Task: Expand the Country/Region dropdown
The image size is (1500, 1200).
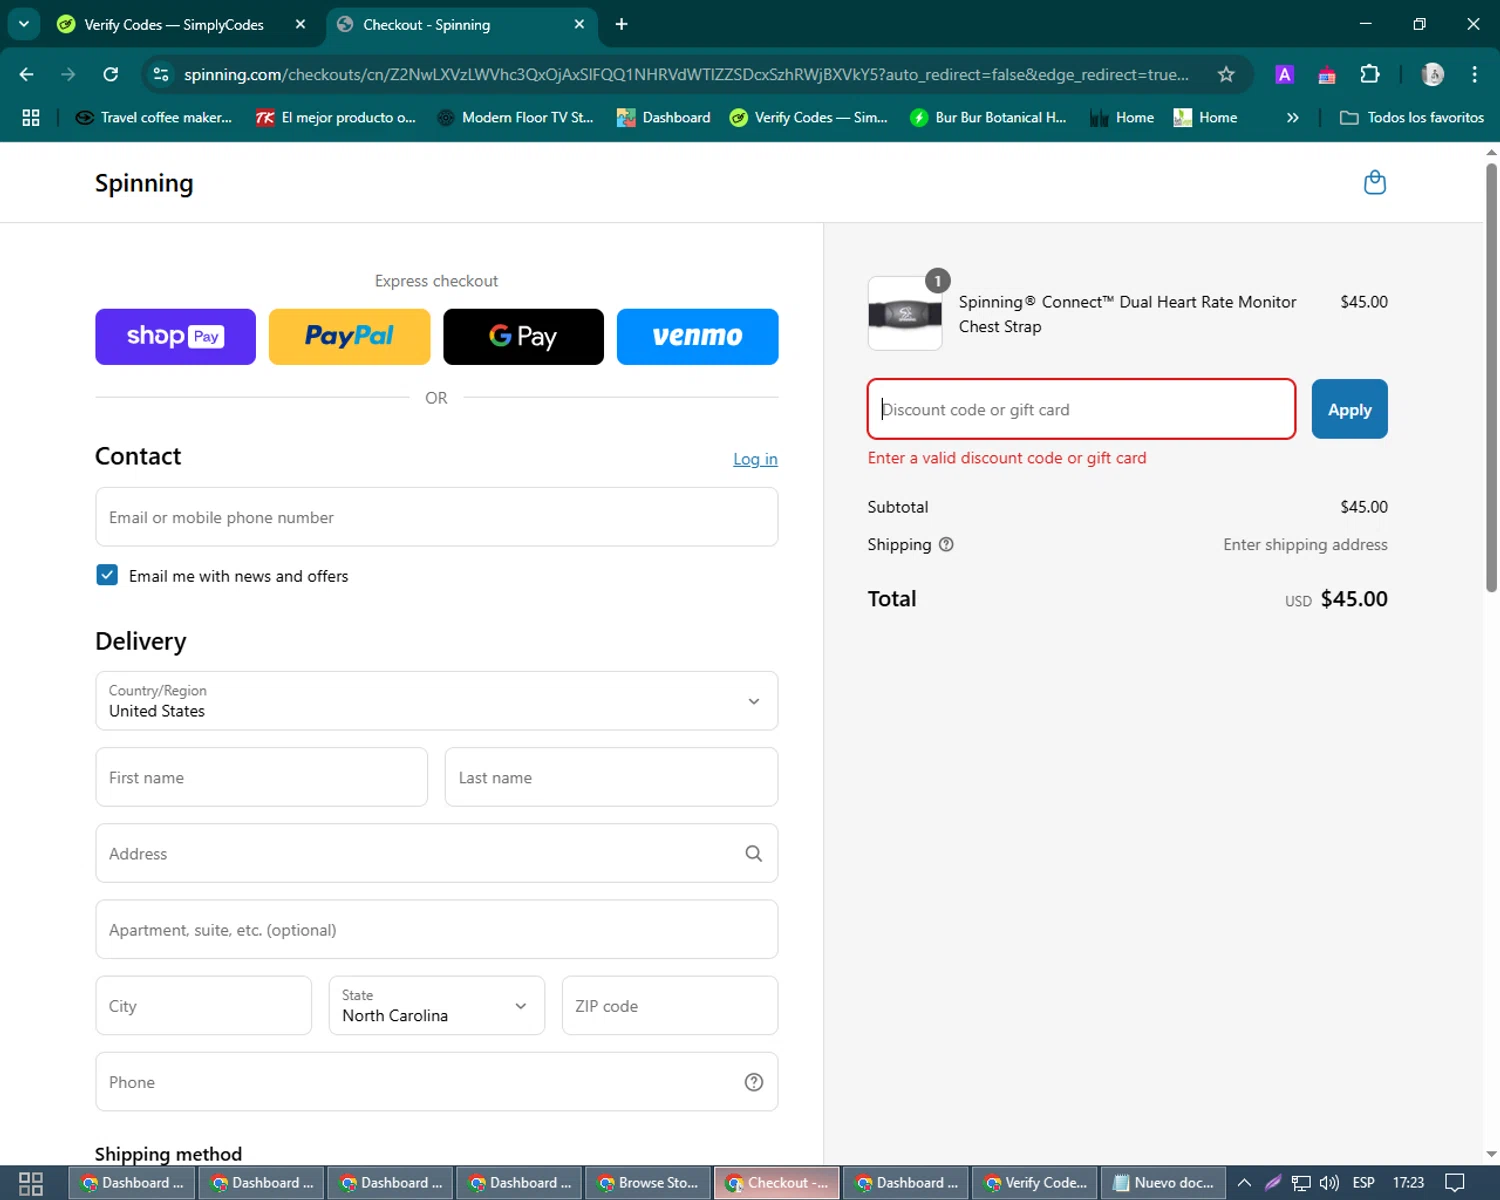Action: click(x=437, y=701)
